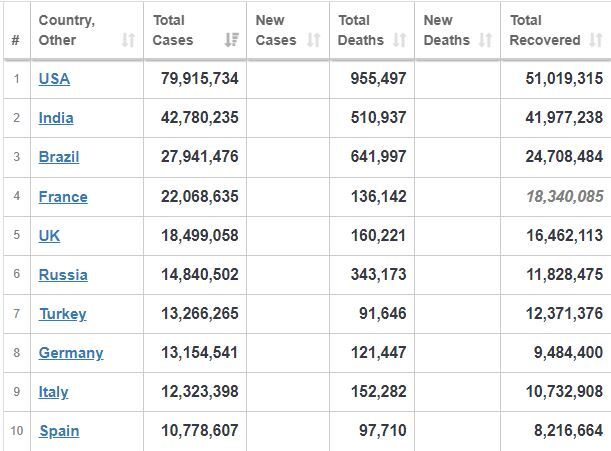Screen dimensions: 611x451
Task: Open the Germany country link
Action: click(x=71, y=353)
